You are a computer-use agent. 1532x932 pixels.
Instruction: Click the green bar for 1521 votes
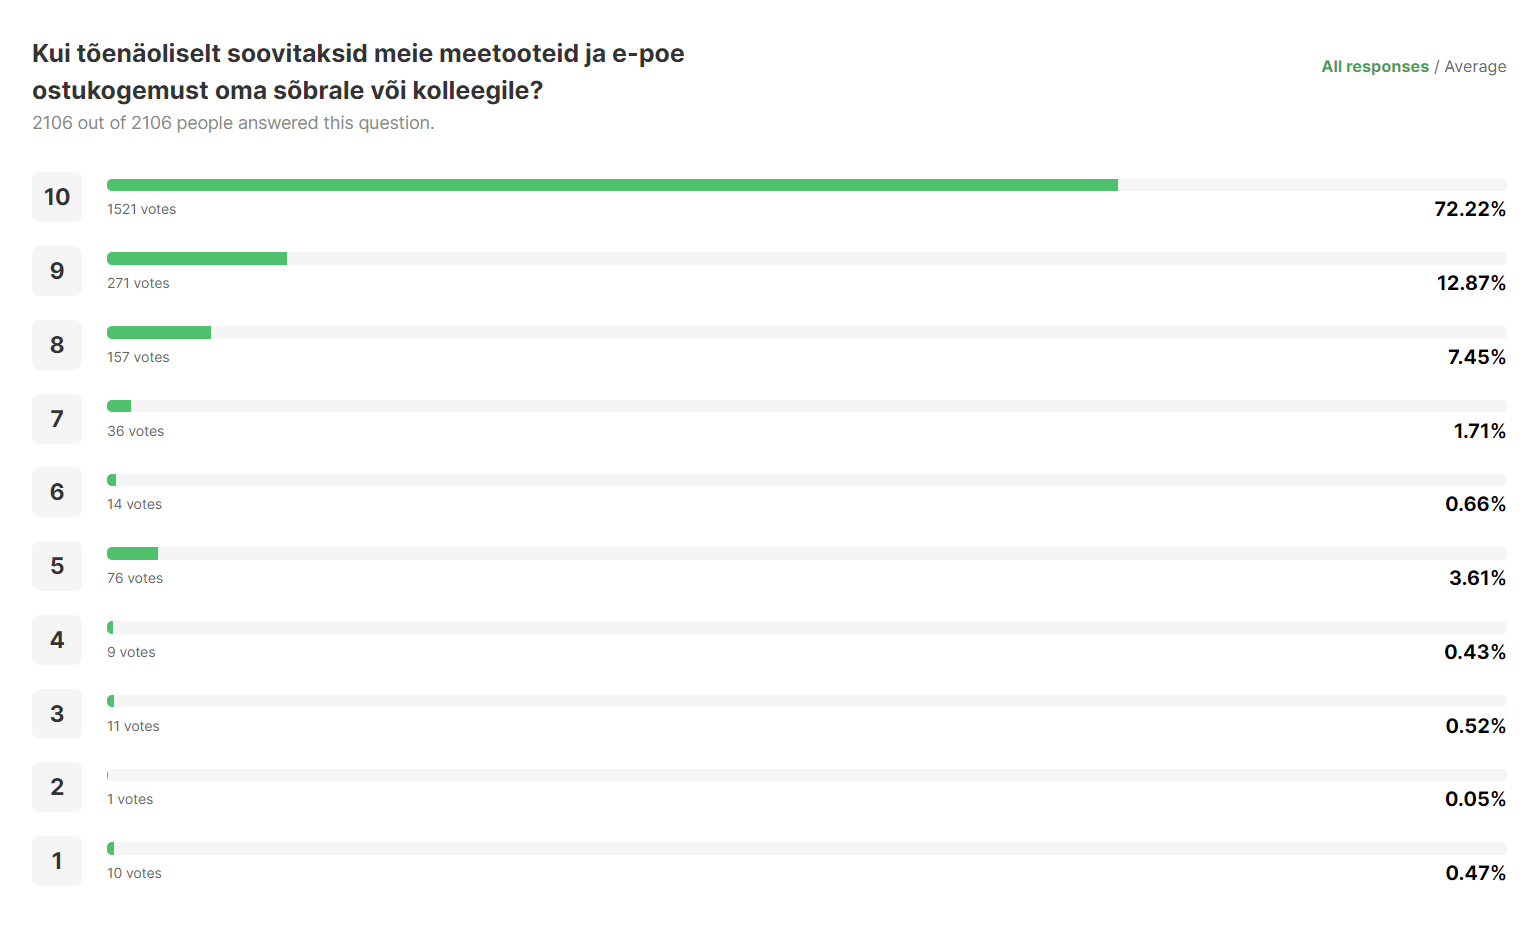pyautogui.click(x=612, y=185)
